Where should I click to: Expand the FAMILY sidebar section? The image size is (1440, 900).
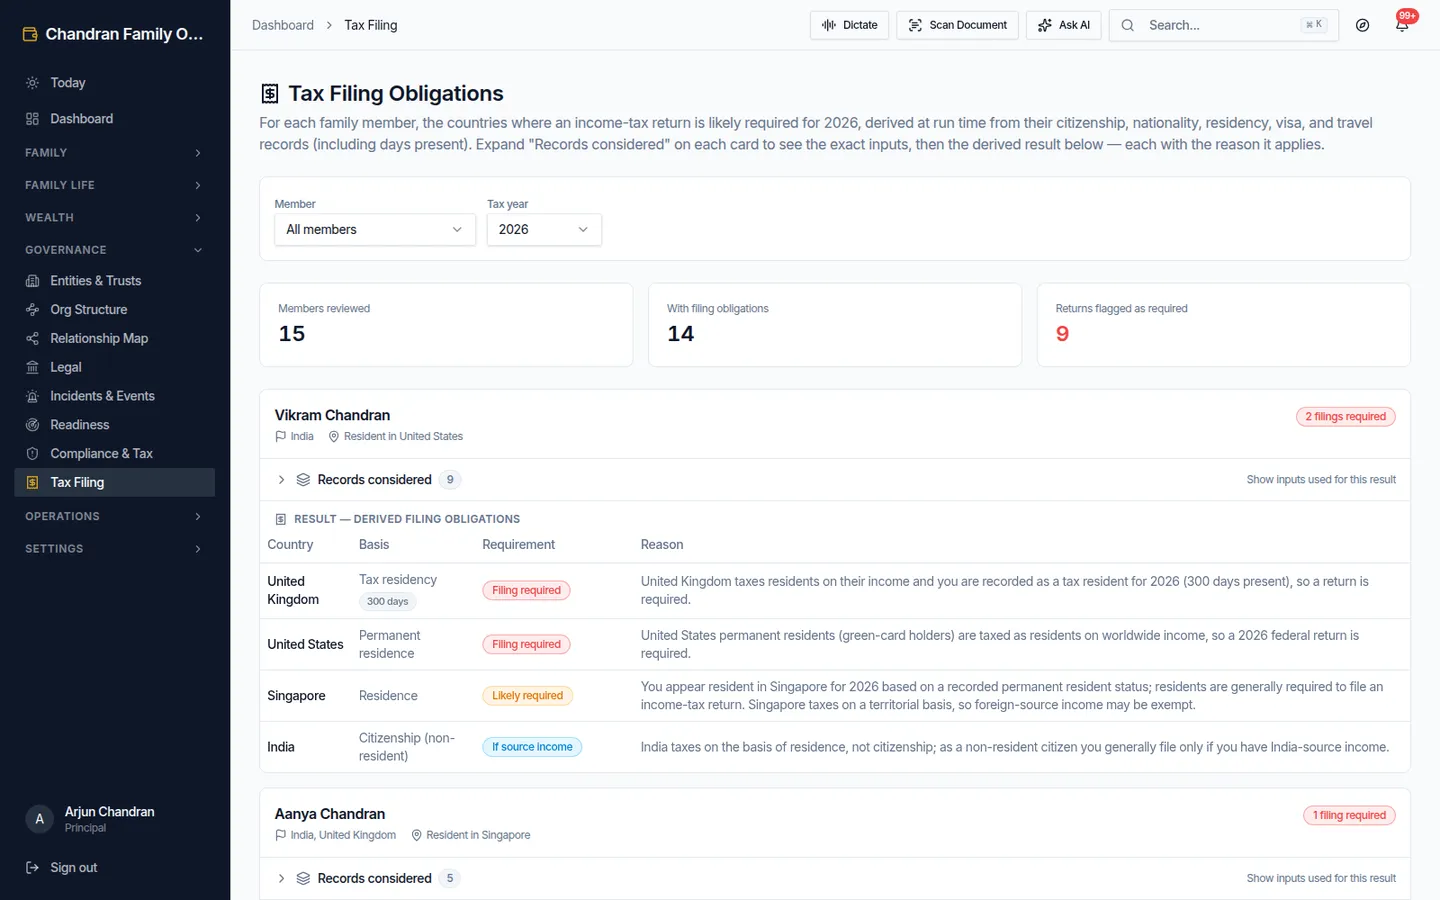pyautogui.click(x=115, y=153)
